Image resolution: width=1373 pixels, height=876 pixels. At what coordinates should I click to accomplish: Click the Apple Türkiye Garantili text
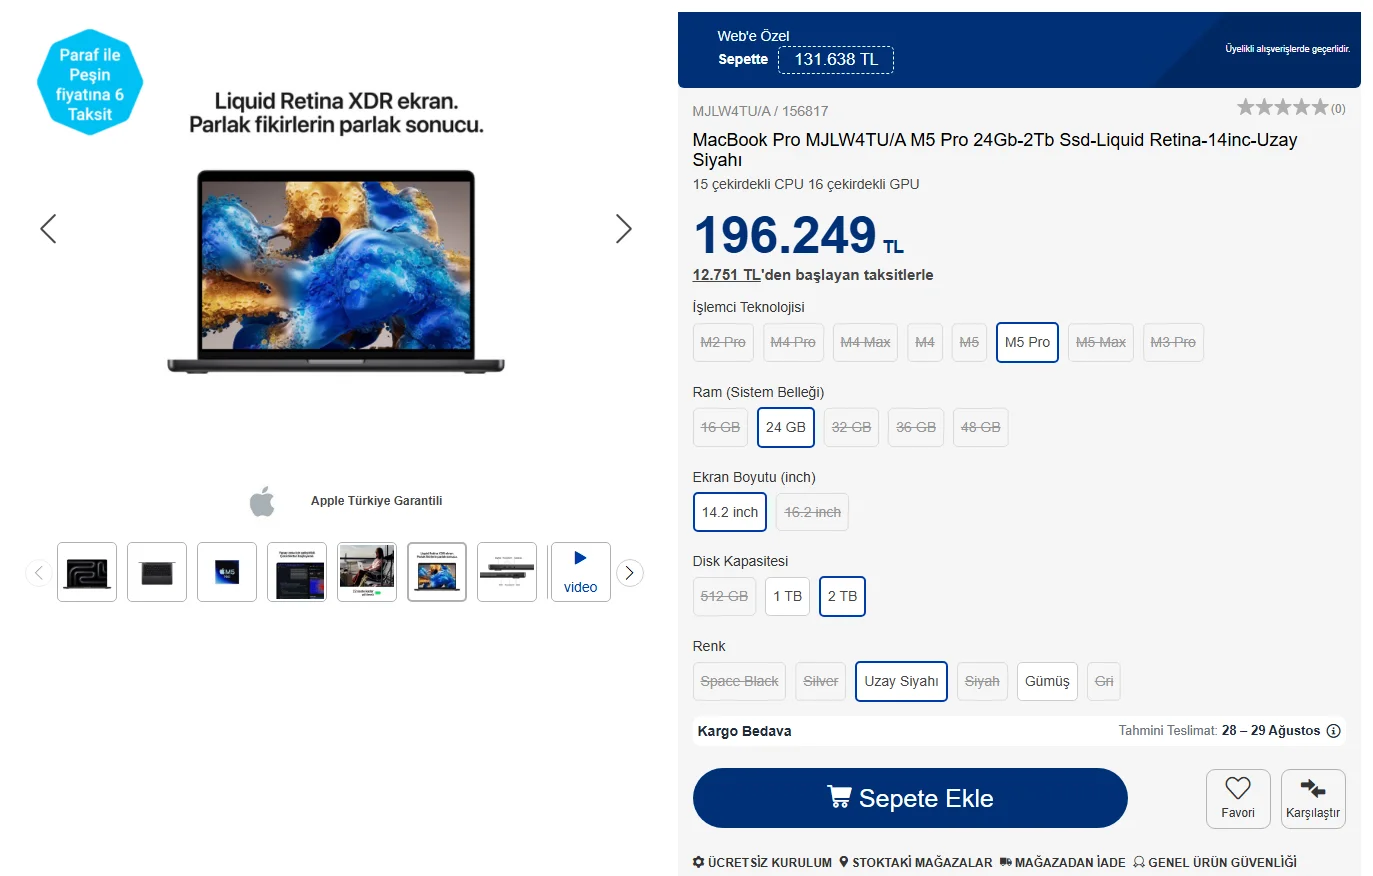point(376,501)
